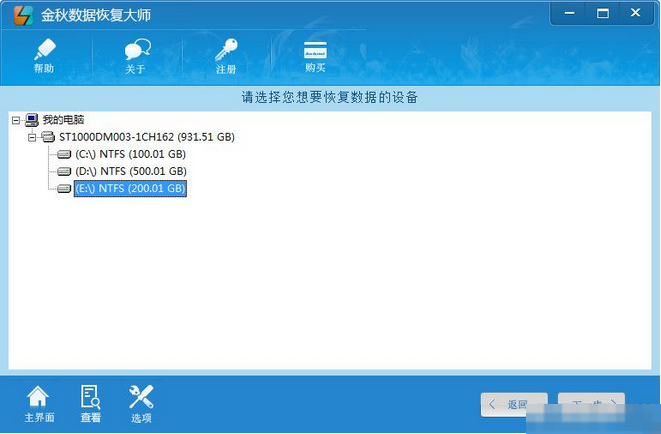The height and width of the screenshot is (434, 661).
Task: Open the 查看 (View) document icon
Action: click(90, 404)
